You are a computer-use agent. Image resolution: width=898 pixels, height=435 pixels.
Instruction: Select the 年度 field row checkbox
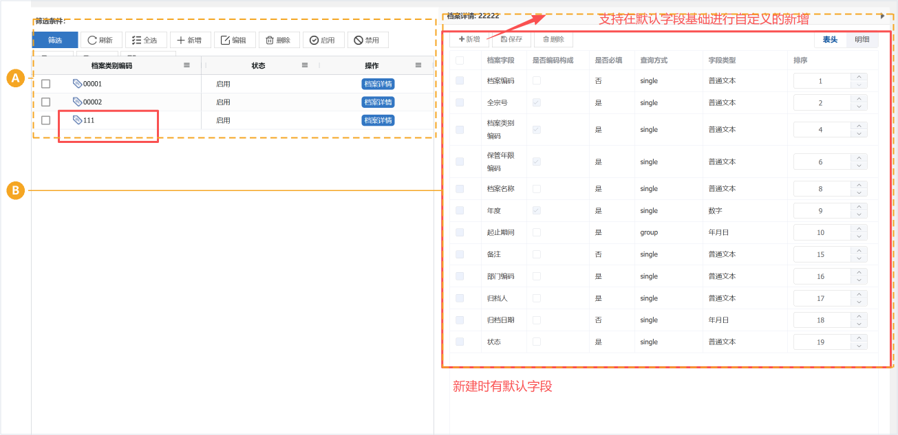[x=459, y=211]
